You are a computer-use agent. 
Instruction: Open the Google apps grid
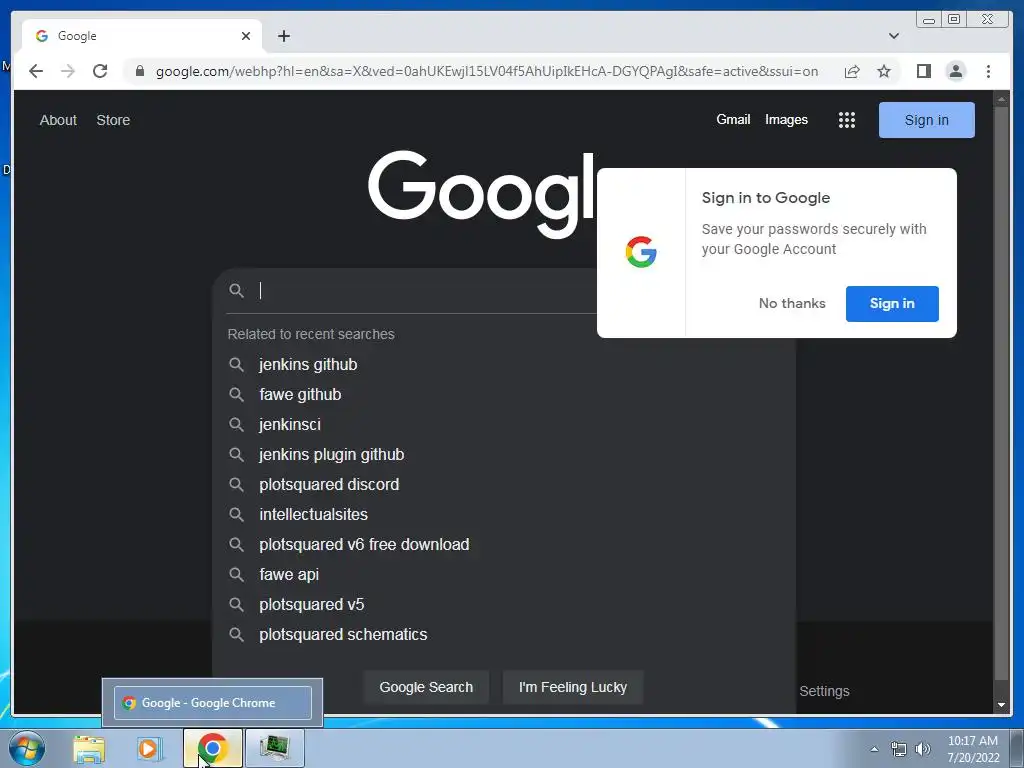coord(846,120)
